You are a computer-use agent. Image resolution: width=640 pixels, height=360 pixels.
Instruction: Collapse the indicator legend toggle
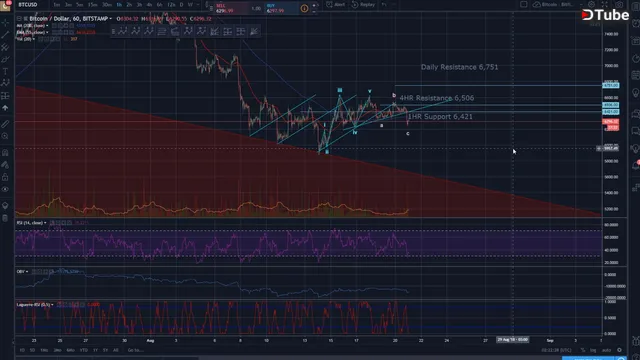coord(19,19)
